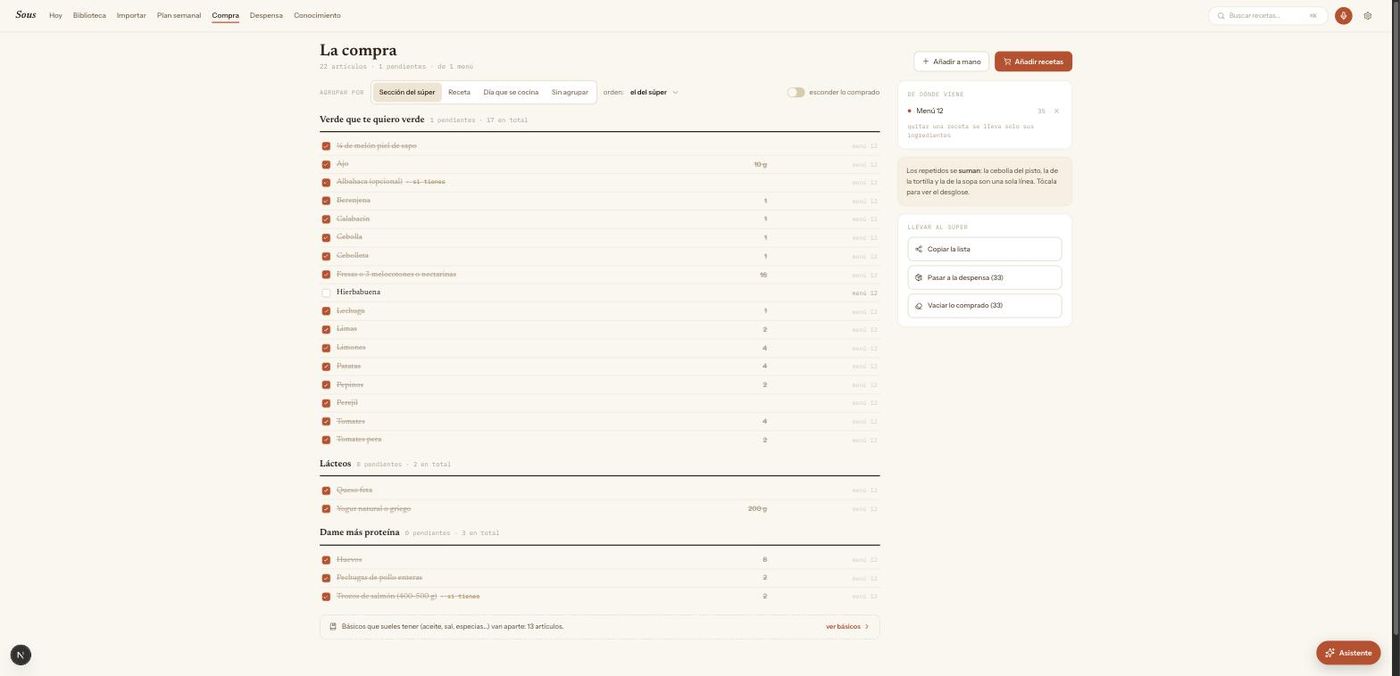Click Fresas o 3 melocotones o nectarinas
Viewport: 1400px width, 676px height.
(396, 274)
